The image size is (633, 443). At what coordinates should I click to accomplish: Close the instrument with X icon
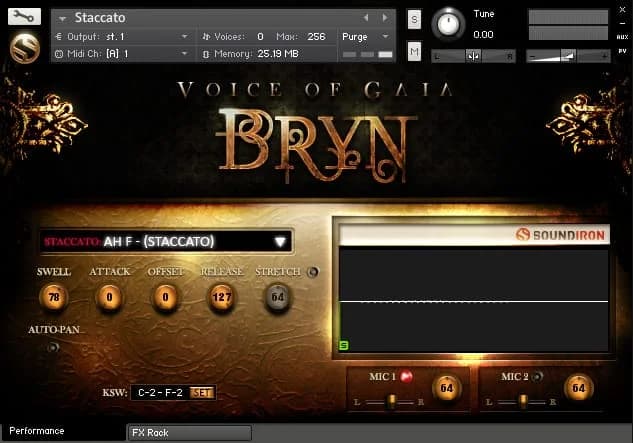click(623, 10)
